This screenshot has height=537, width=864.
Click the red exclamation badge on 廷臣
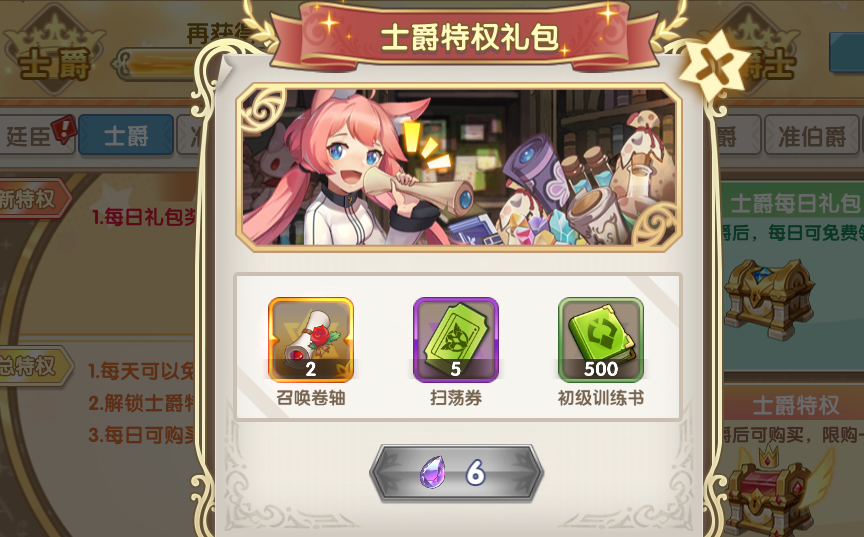(63, 129)
